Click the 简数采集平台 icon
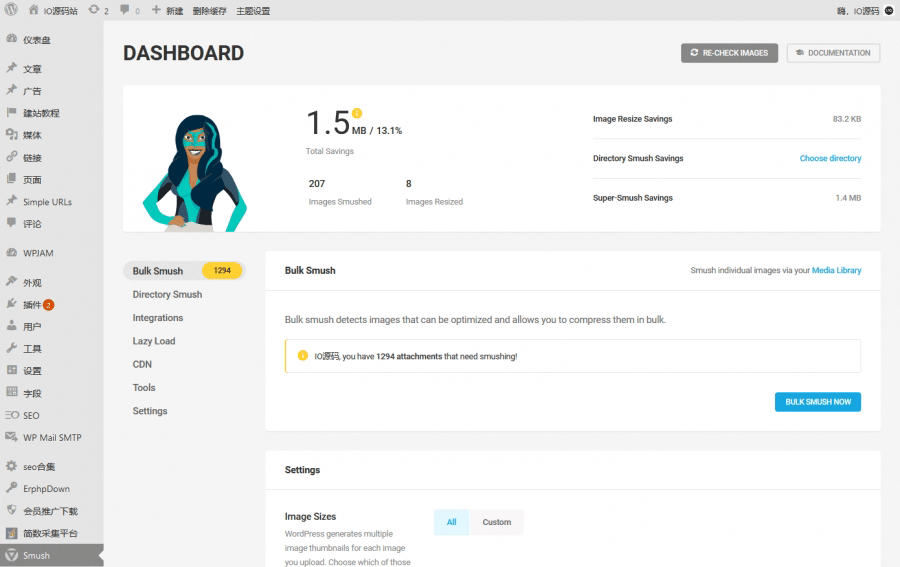Viewport: 900px width, 567px height. tap(11, 533)
